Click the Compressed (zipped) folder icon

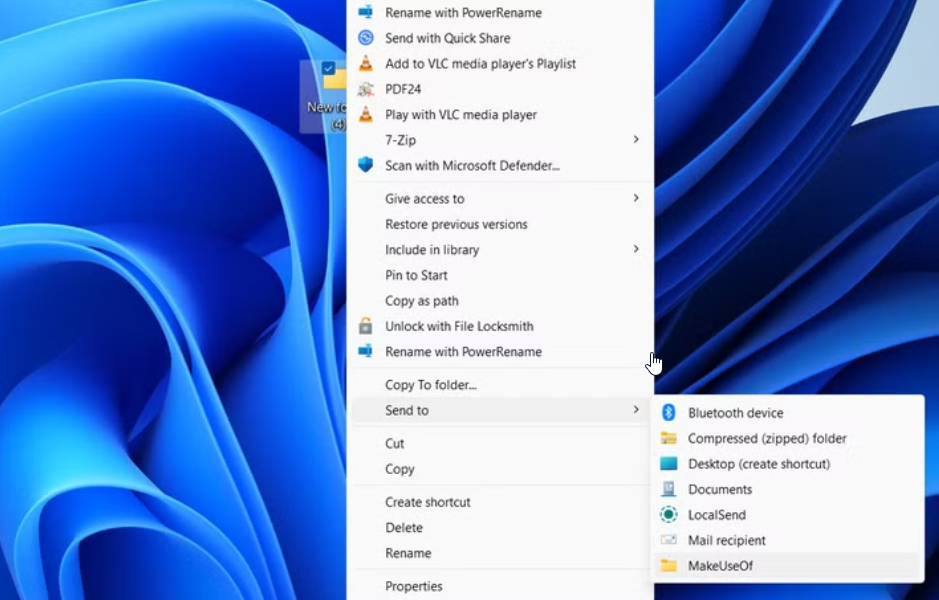669,438
